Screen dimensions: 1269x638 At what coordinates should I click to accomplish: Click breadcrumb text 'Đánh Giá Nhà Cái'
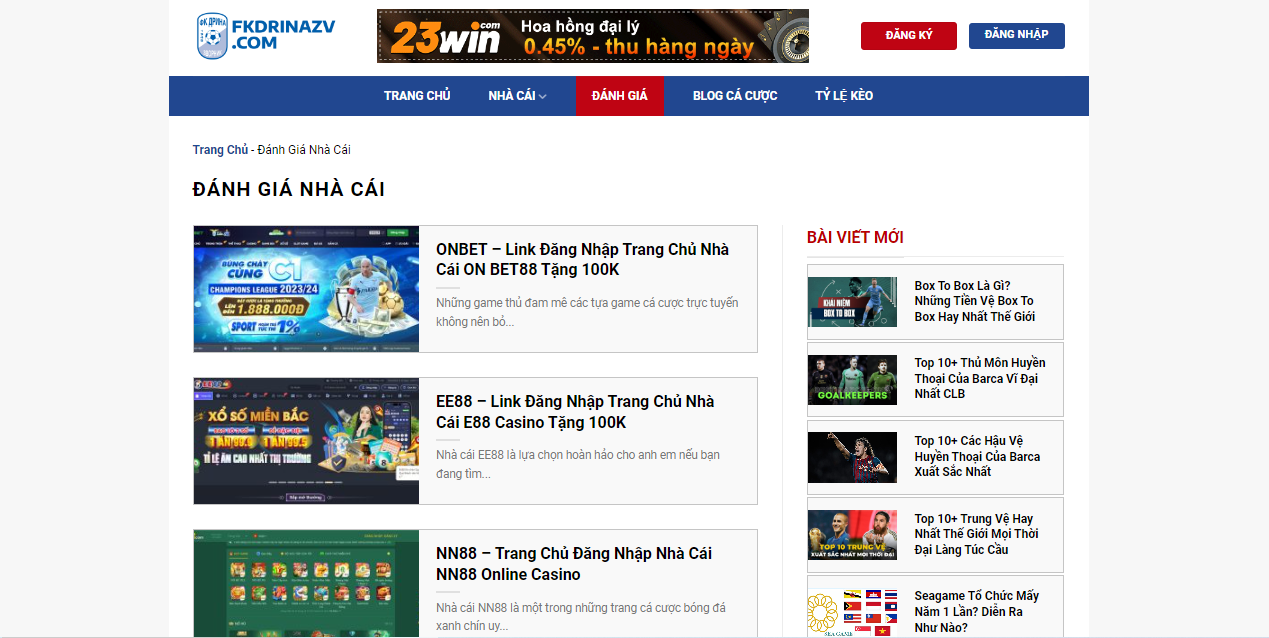[x=304, y=150]
